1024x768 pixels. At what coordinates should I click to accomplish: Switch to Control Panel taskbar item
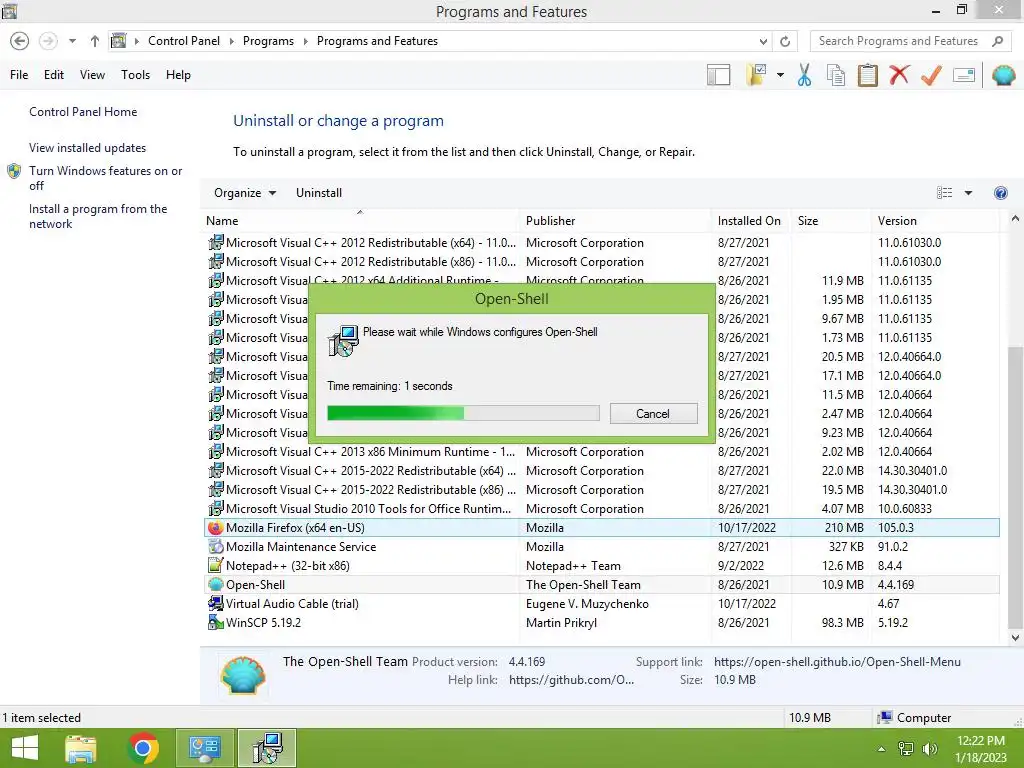204,748
